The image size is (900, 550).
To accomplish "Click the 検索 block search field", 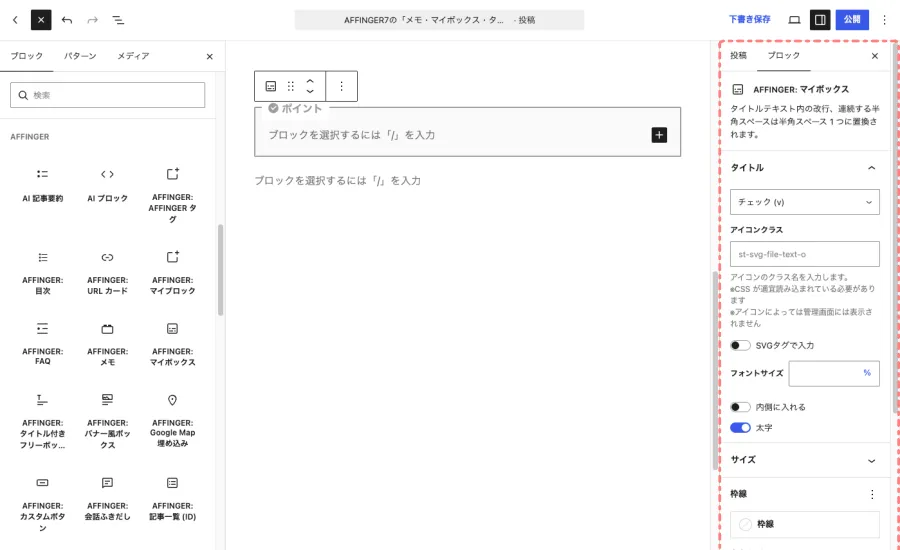I will click(107, 95).
